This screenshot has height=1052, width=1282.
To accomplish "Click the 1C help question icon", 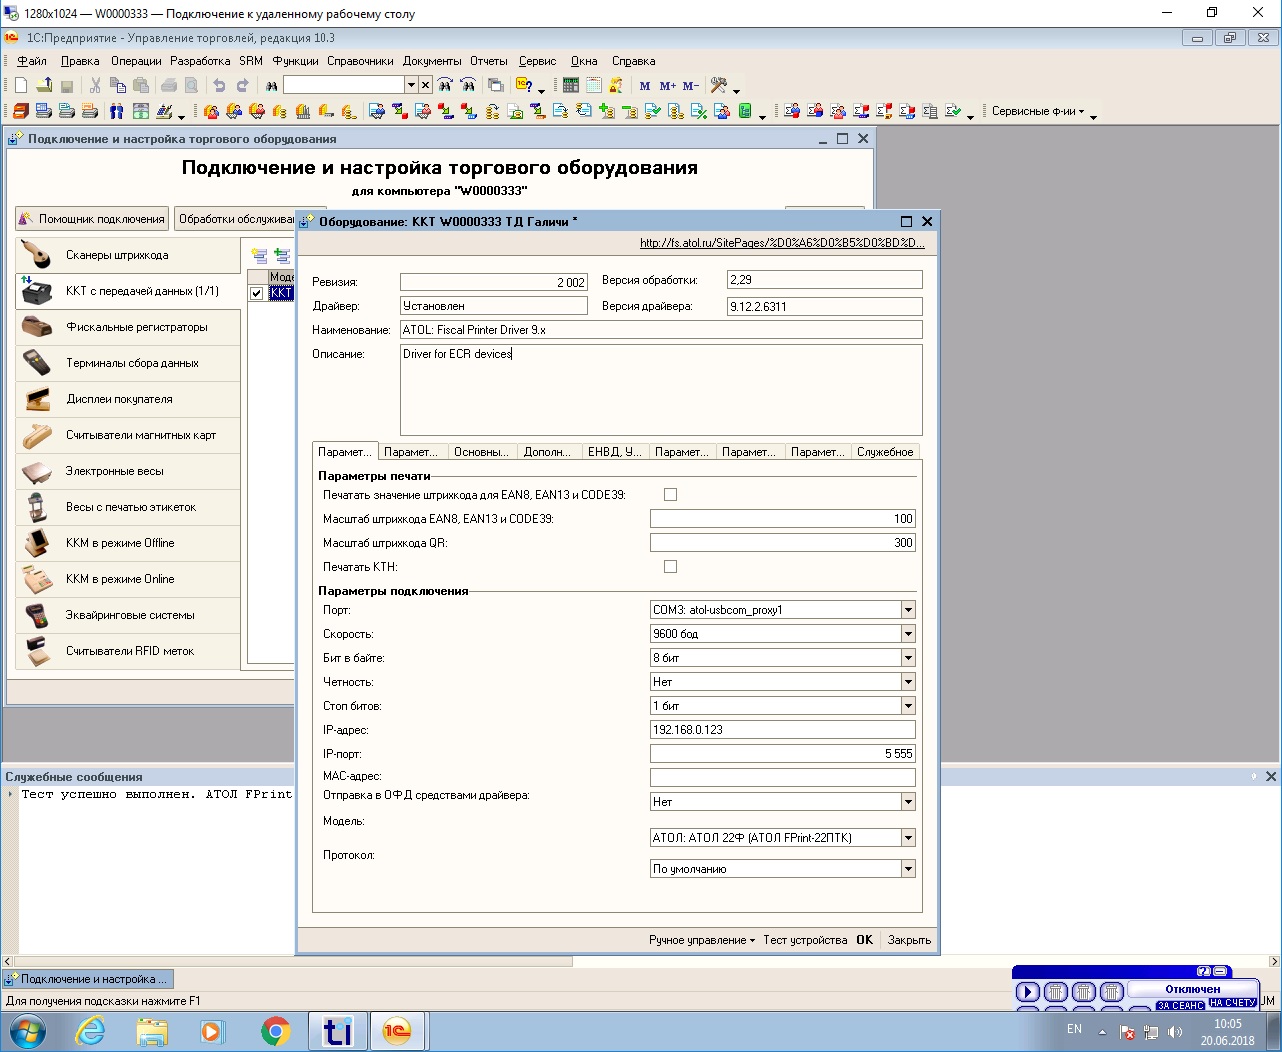I will (x=523, y=86).
